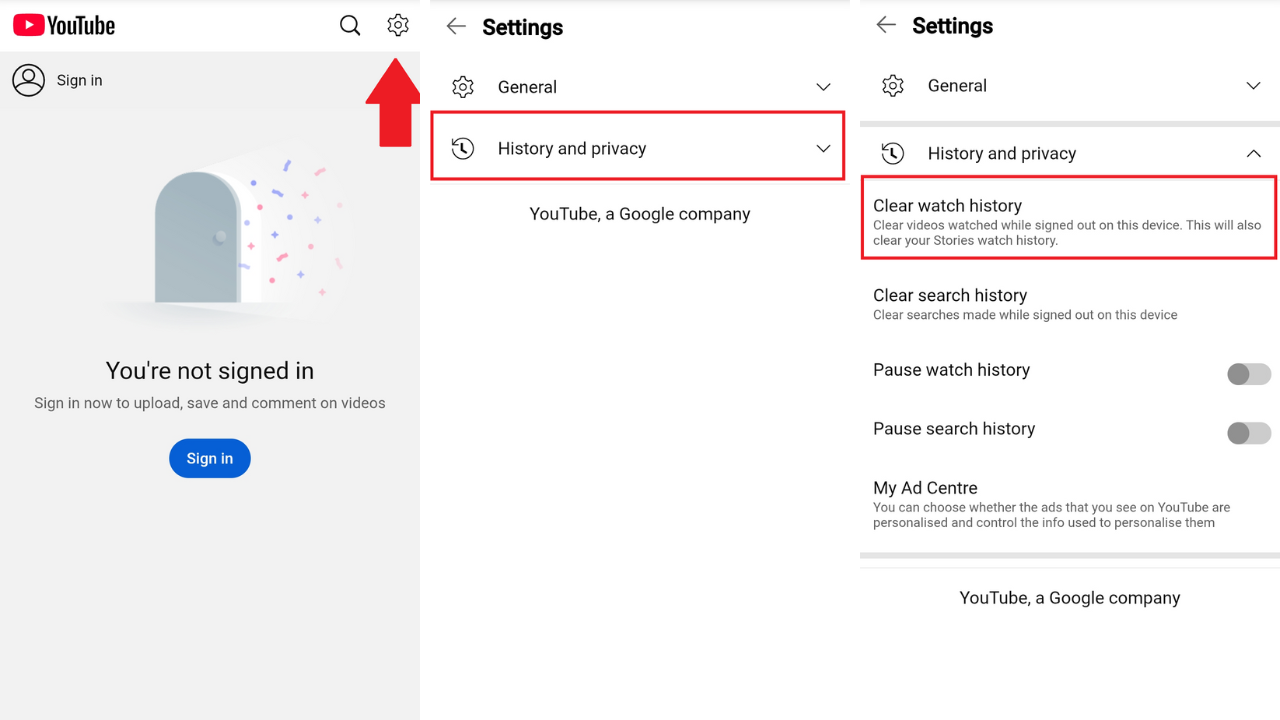Screen dimensions: 1280x720
Task: Click the Pause search history slider control
Action: tap(1248, 433)
